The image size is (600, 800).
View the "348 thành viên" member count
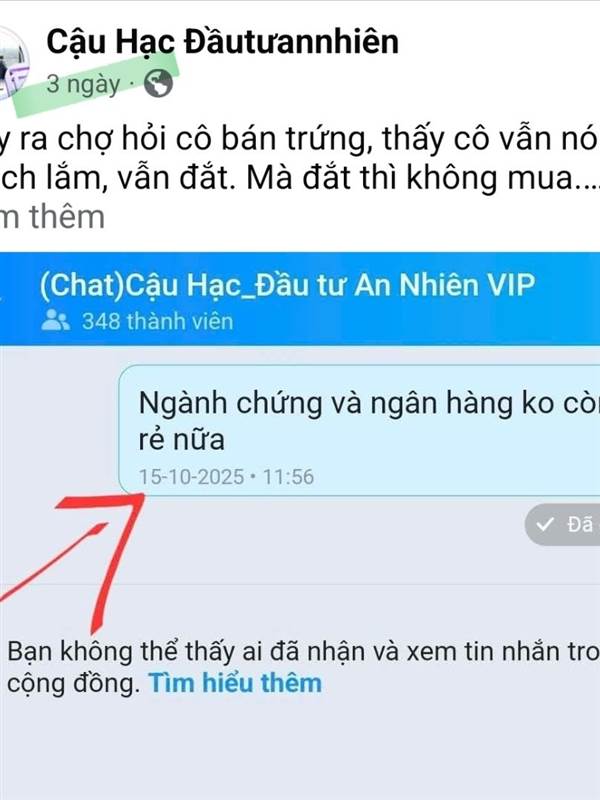(158, 321)
